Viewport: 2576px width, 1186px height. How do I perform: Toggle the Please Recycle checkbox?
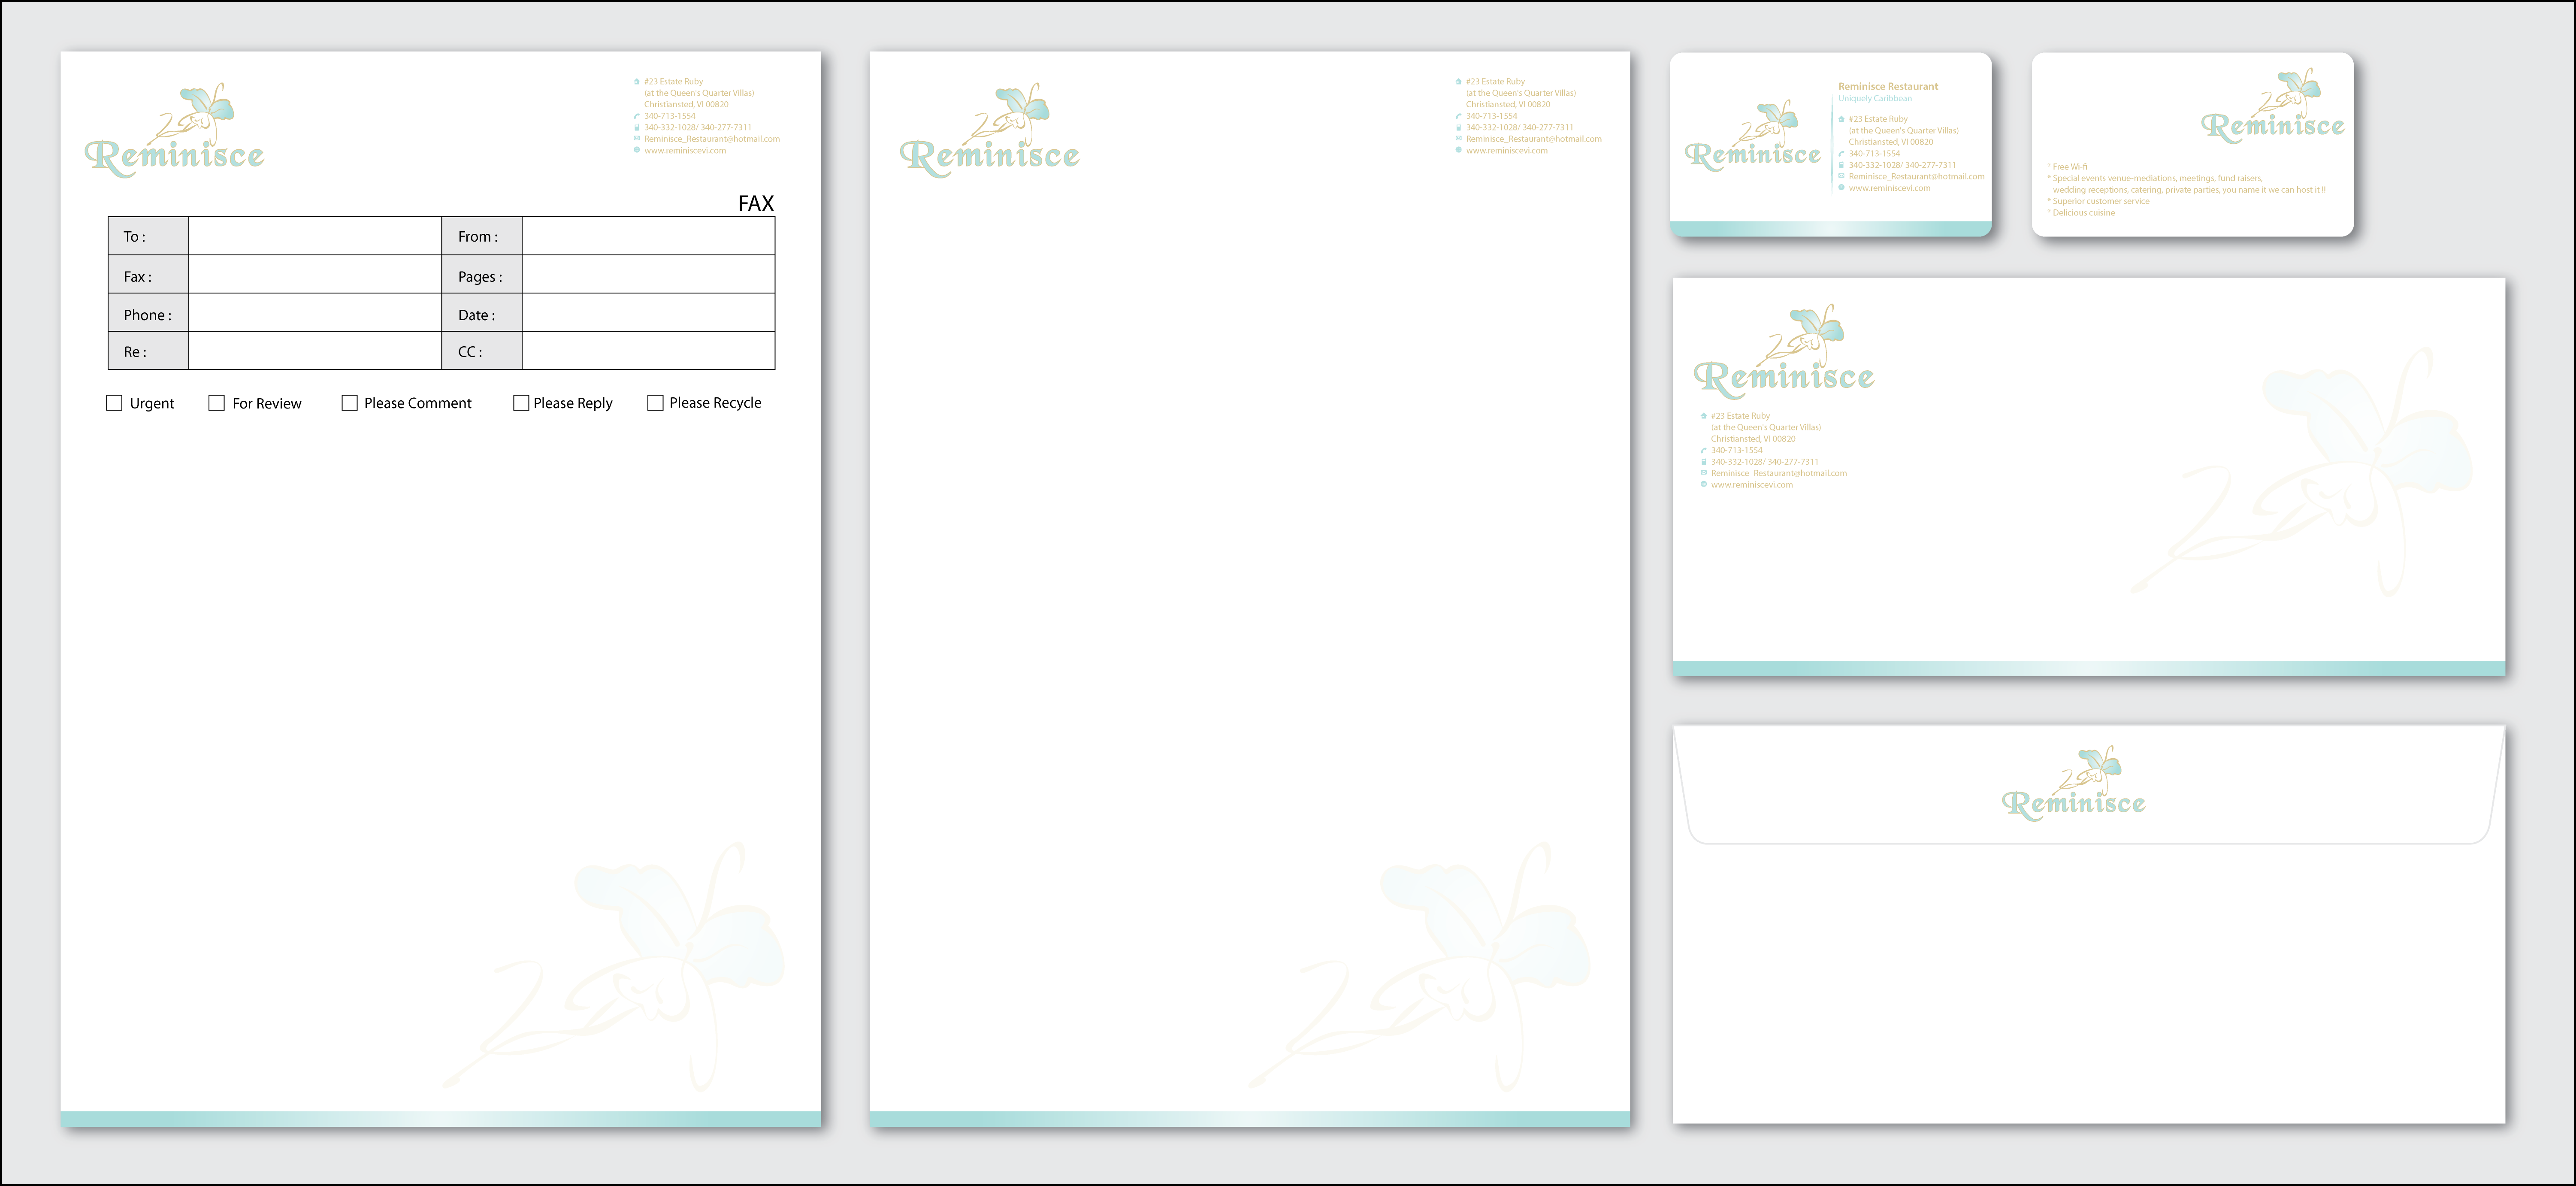tap(655, 402)
